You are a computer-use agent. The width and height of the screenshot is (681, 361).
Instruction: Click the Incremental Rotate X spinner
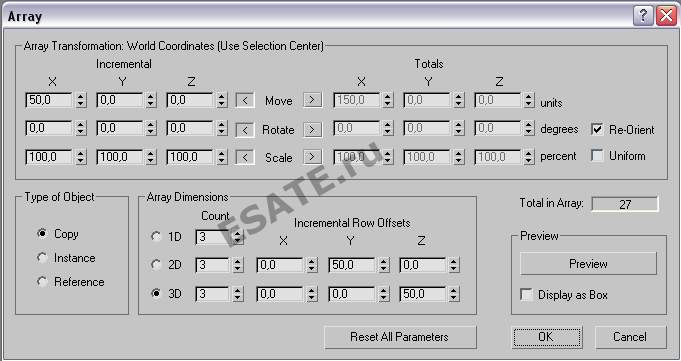80,129
